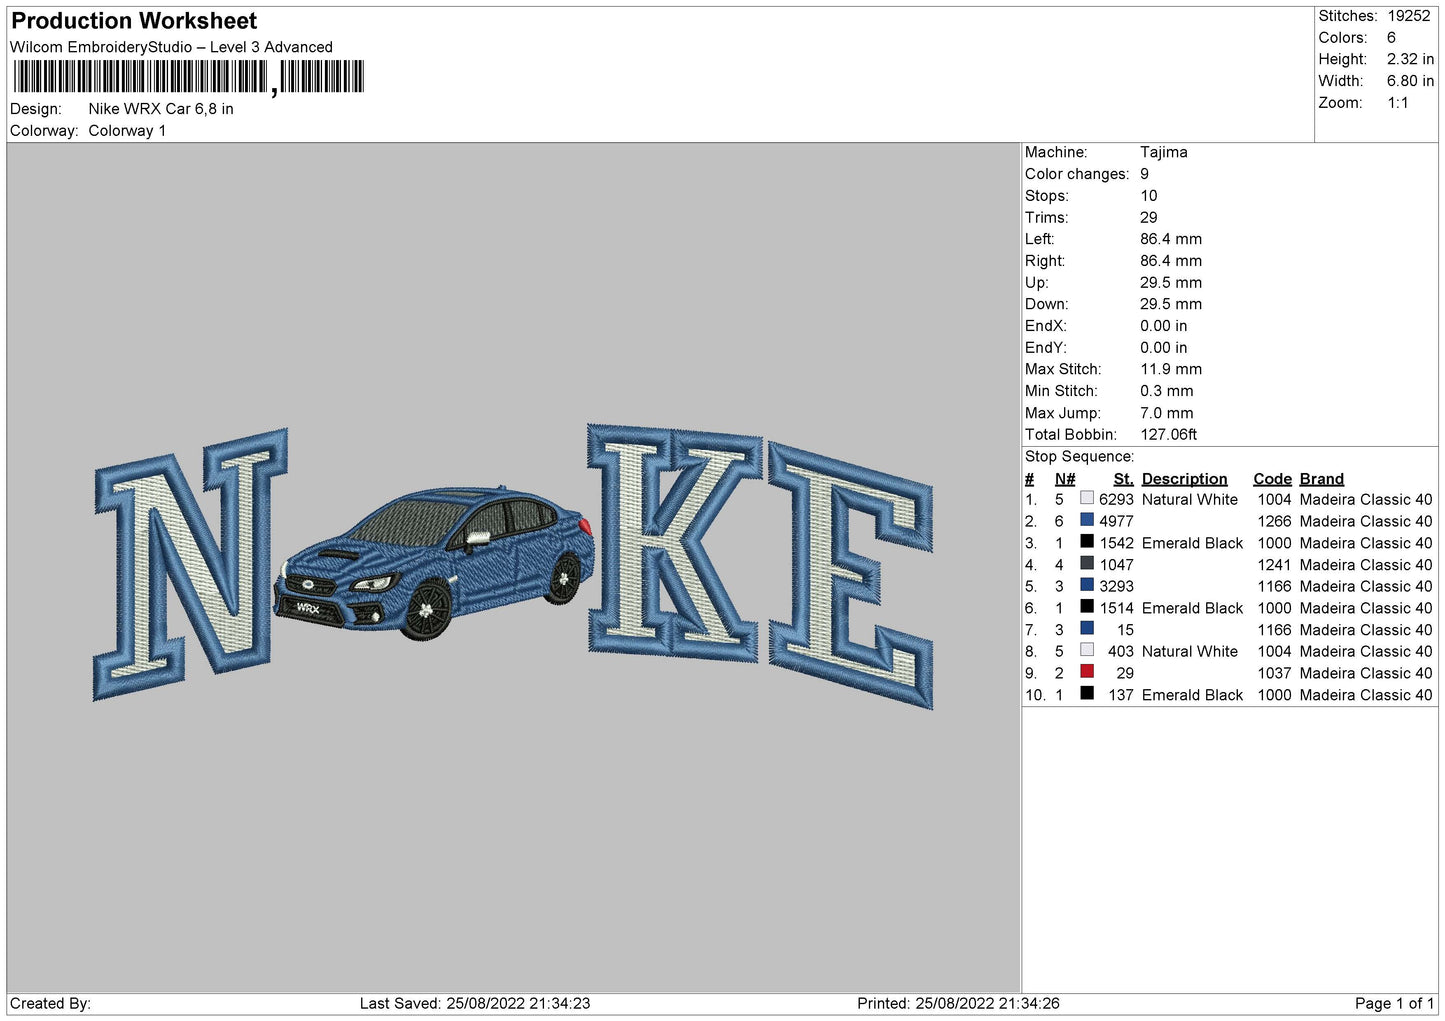Click the 'N#' column header
Screen dimensions: 1445x1021
tap(1065, 479)
